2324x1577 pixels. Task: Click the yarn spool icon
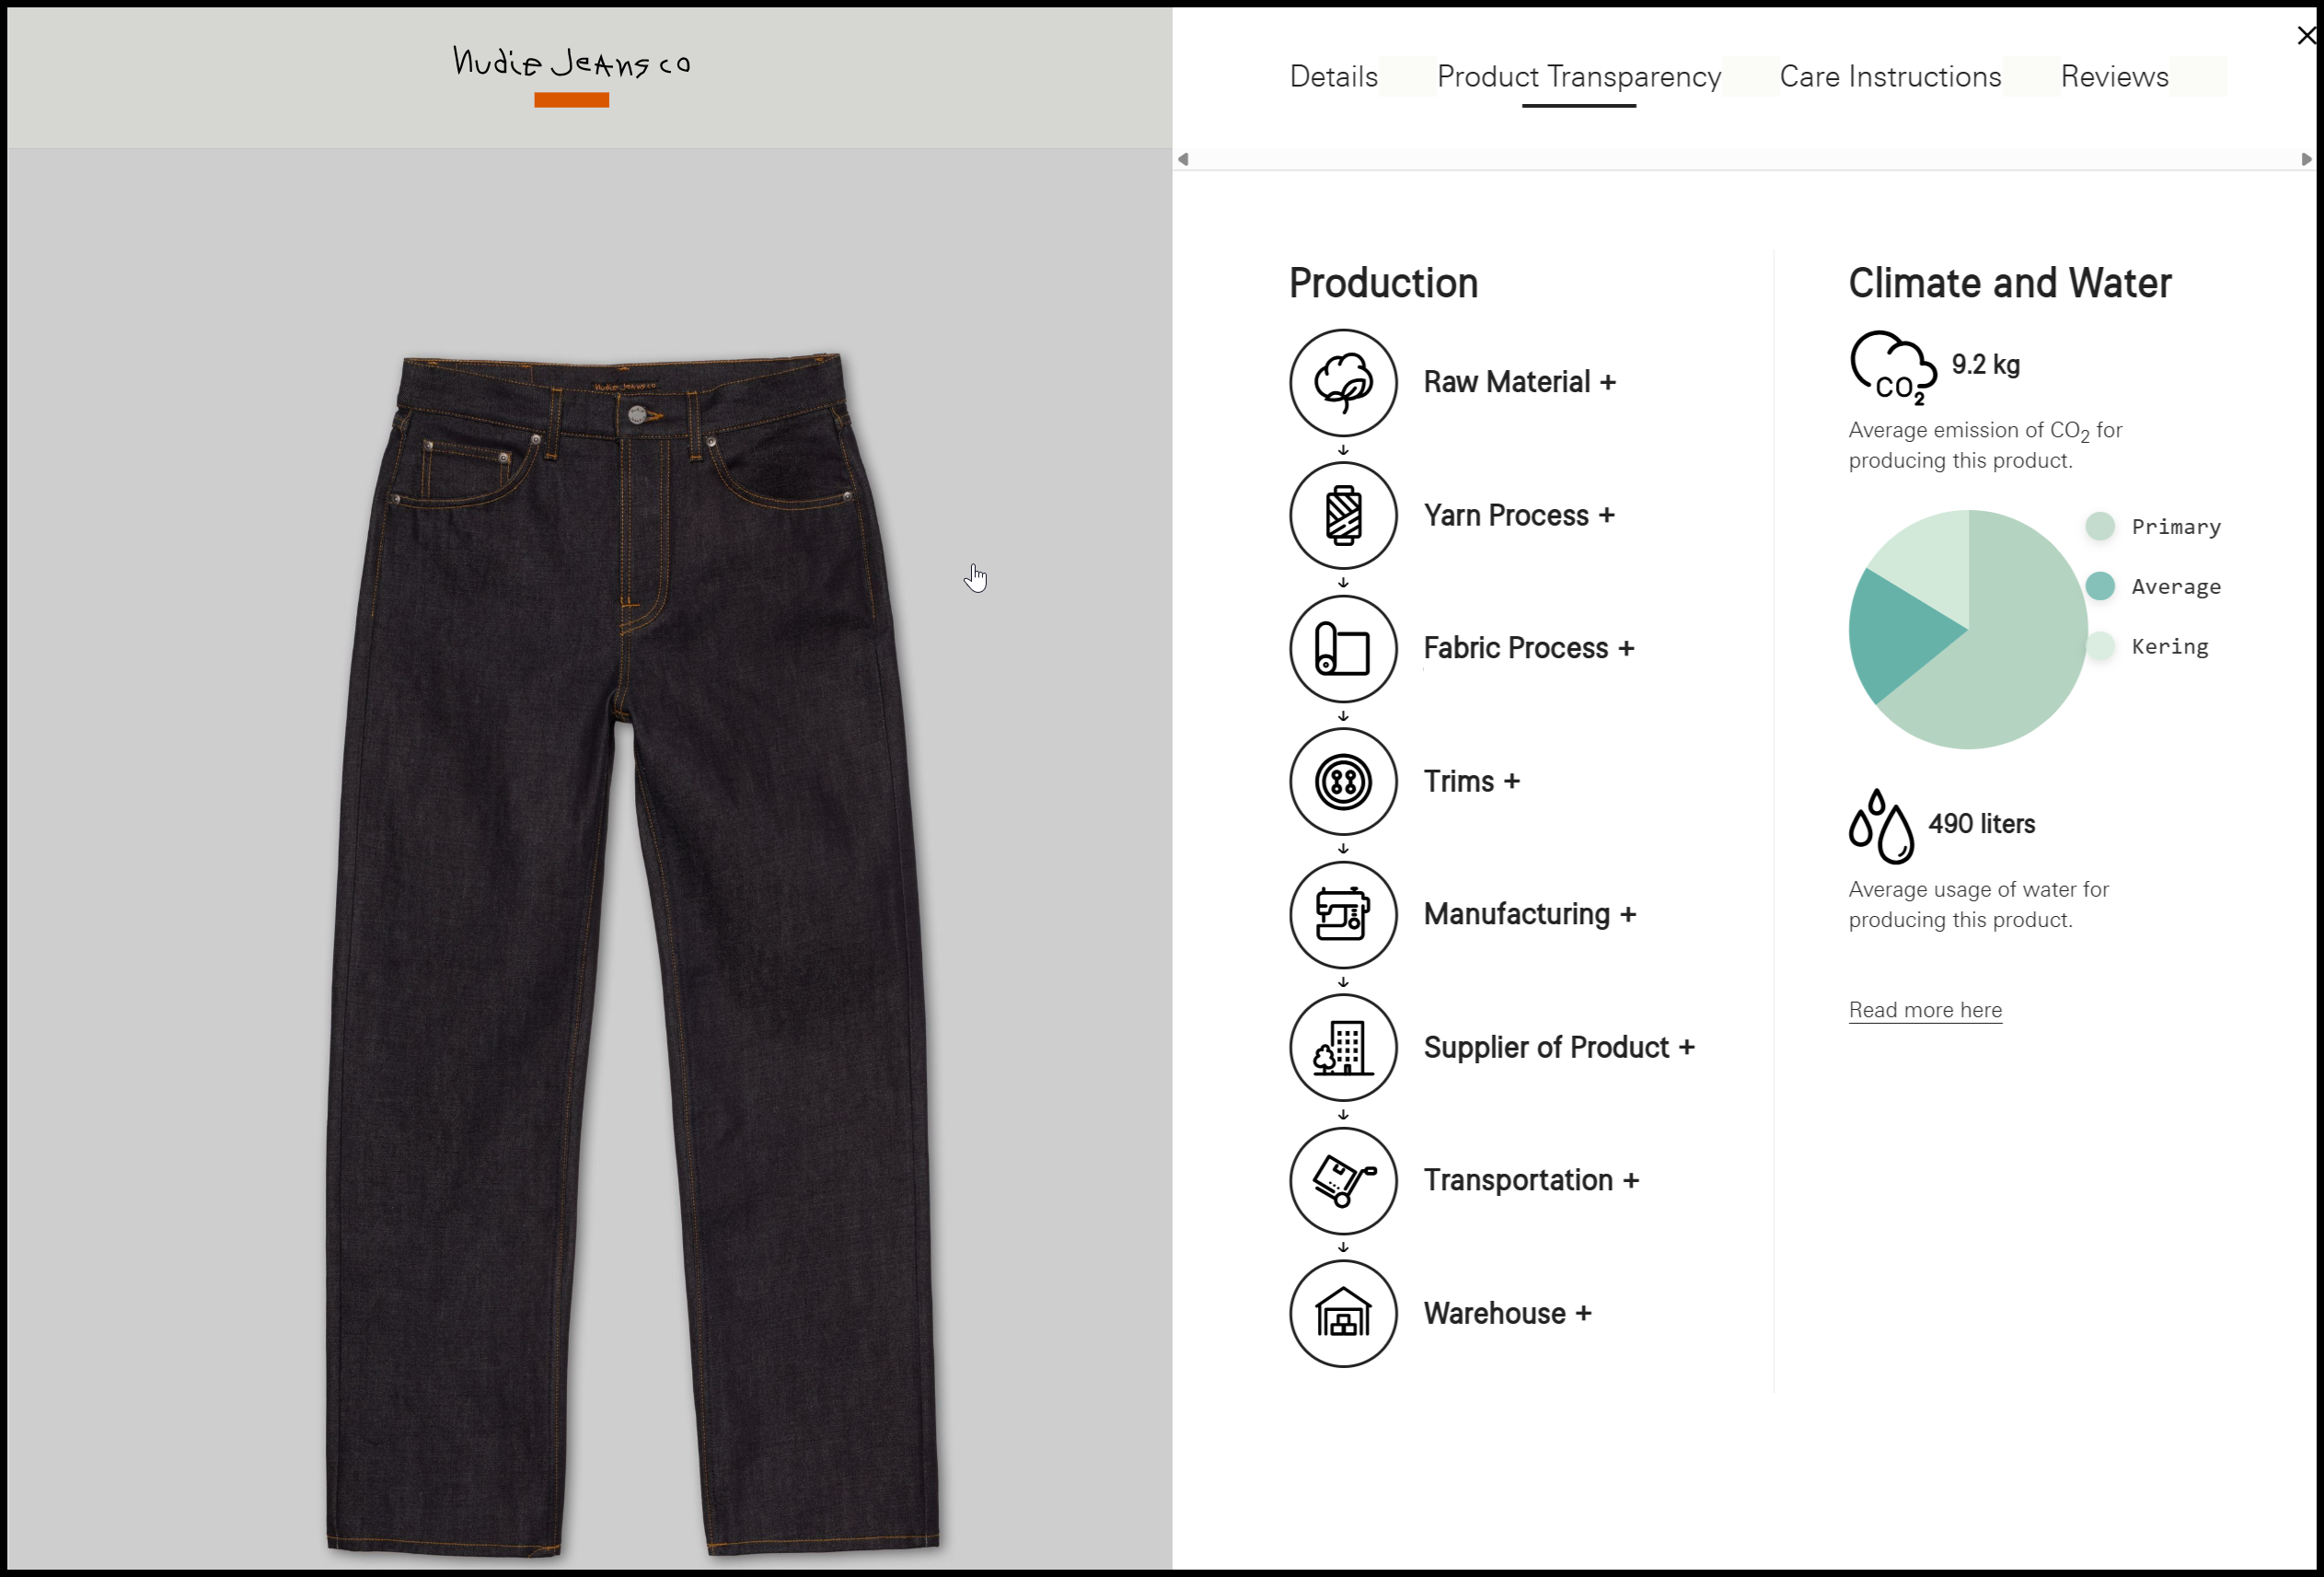(x=1343, y=515)
